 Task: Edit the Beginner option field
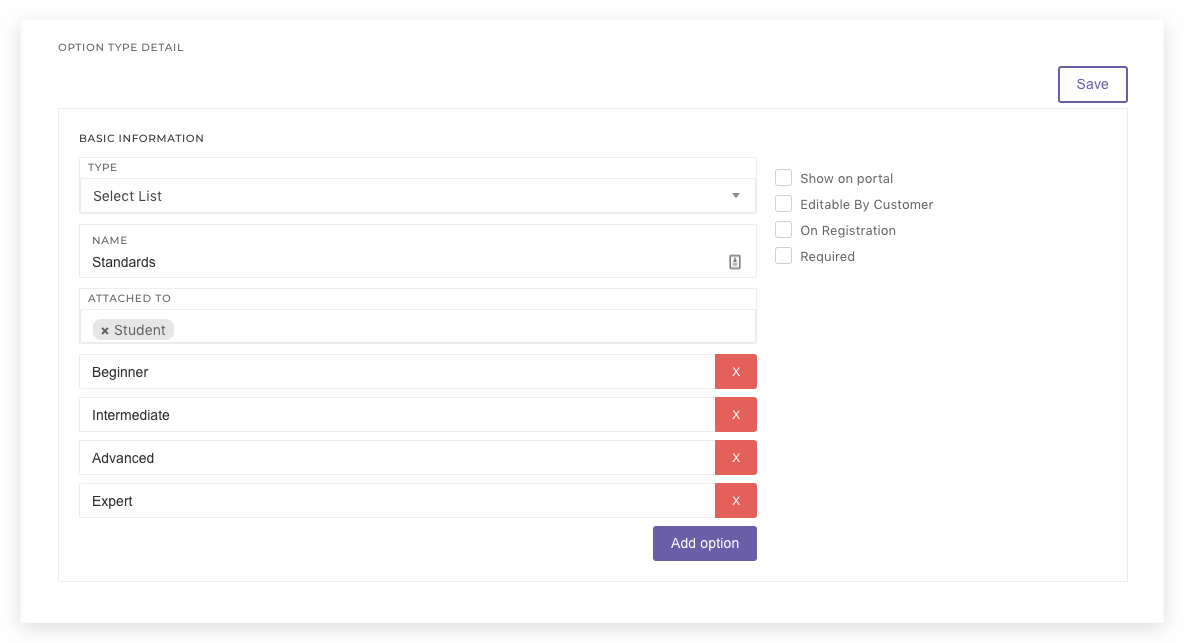[x=397, y=372]
